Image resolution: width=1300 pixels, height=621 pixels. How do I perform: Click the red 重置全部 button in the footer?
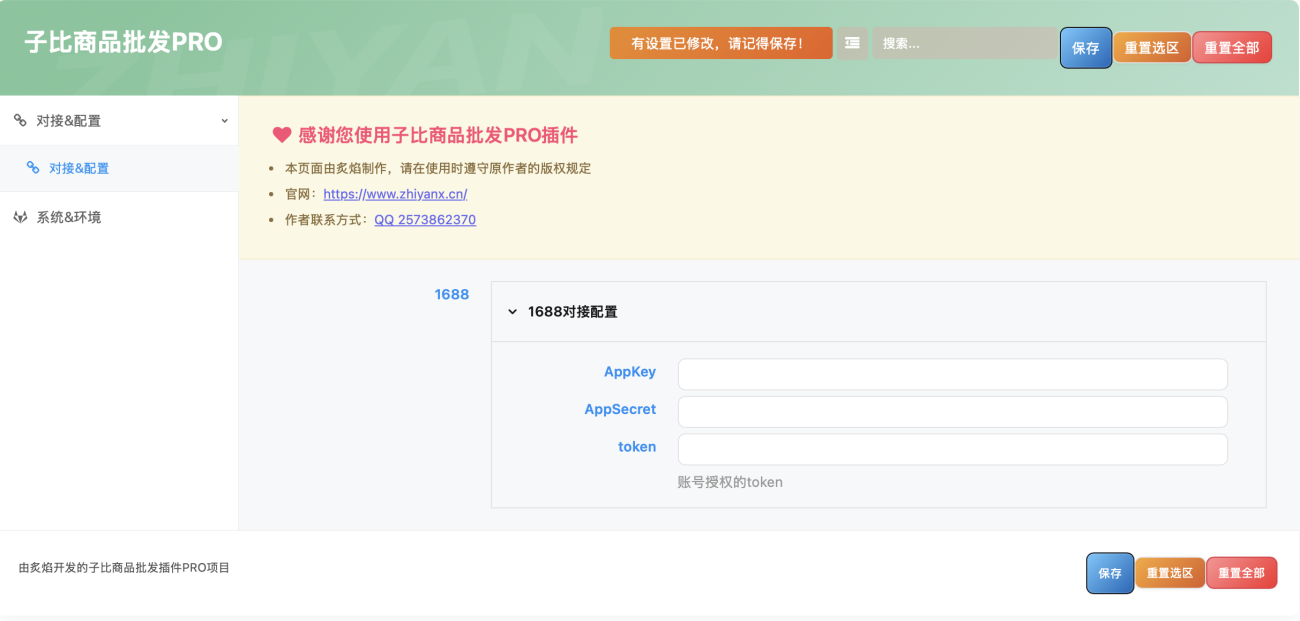(1241, 573)
